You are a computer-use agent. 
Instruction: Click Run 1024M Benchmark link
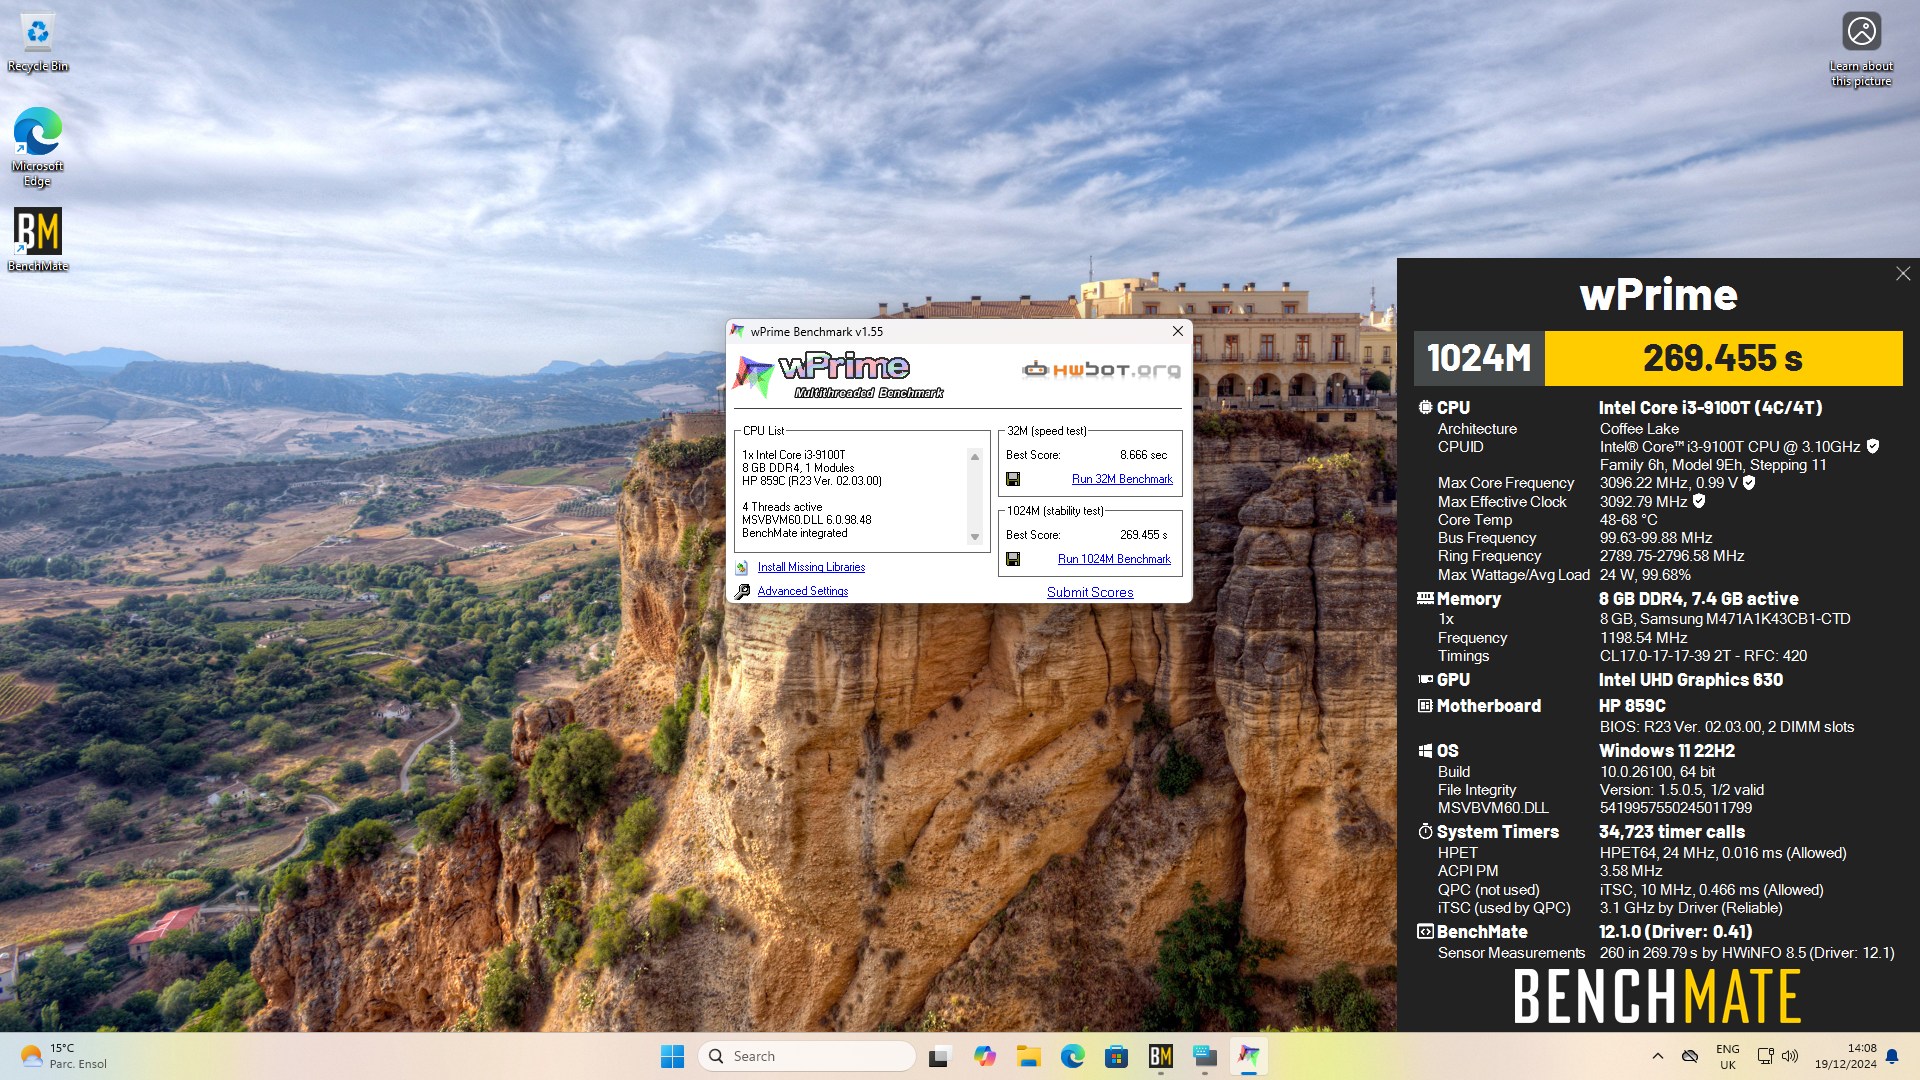coord(1114,559)
